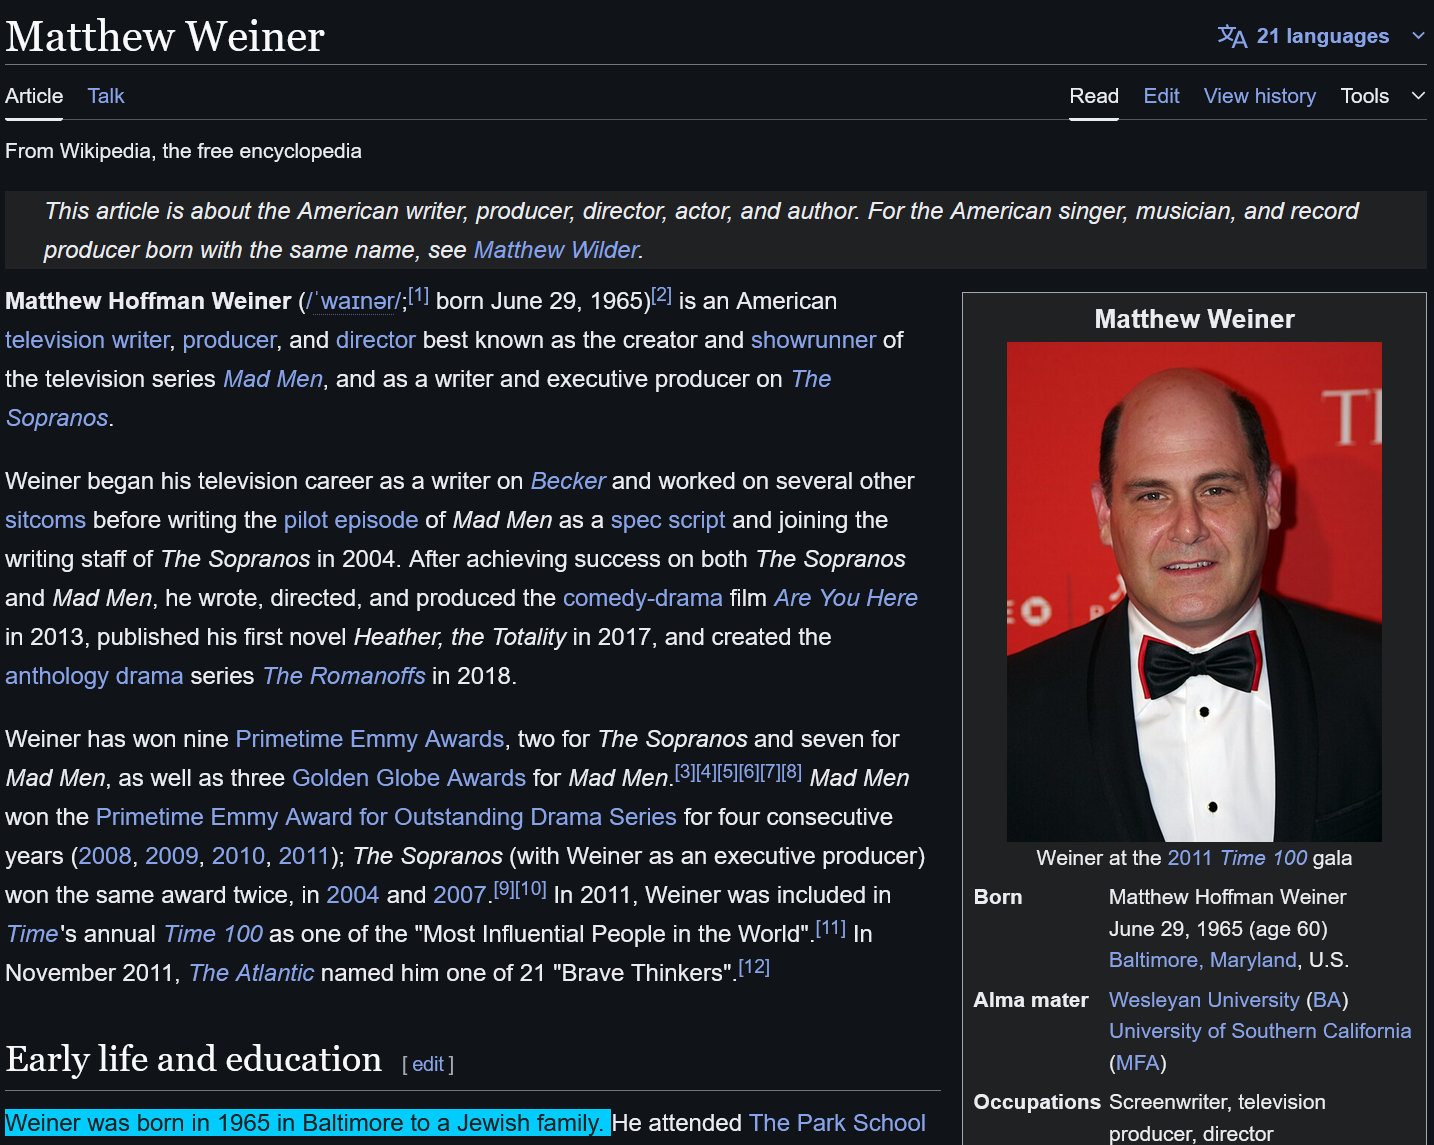Follow the producer link in the first paragraph
The width and height of the screenshot is (1434, 1145).
coord(229,340)
